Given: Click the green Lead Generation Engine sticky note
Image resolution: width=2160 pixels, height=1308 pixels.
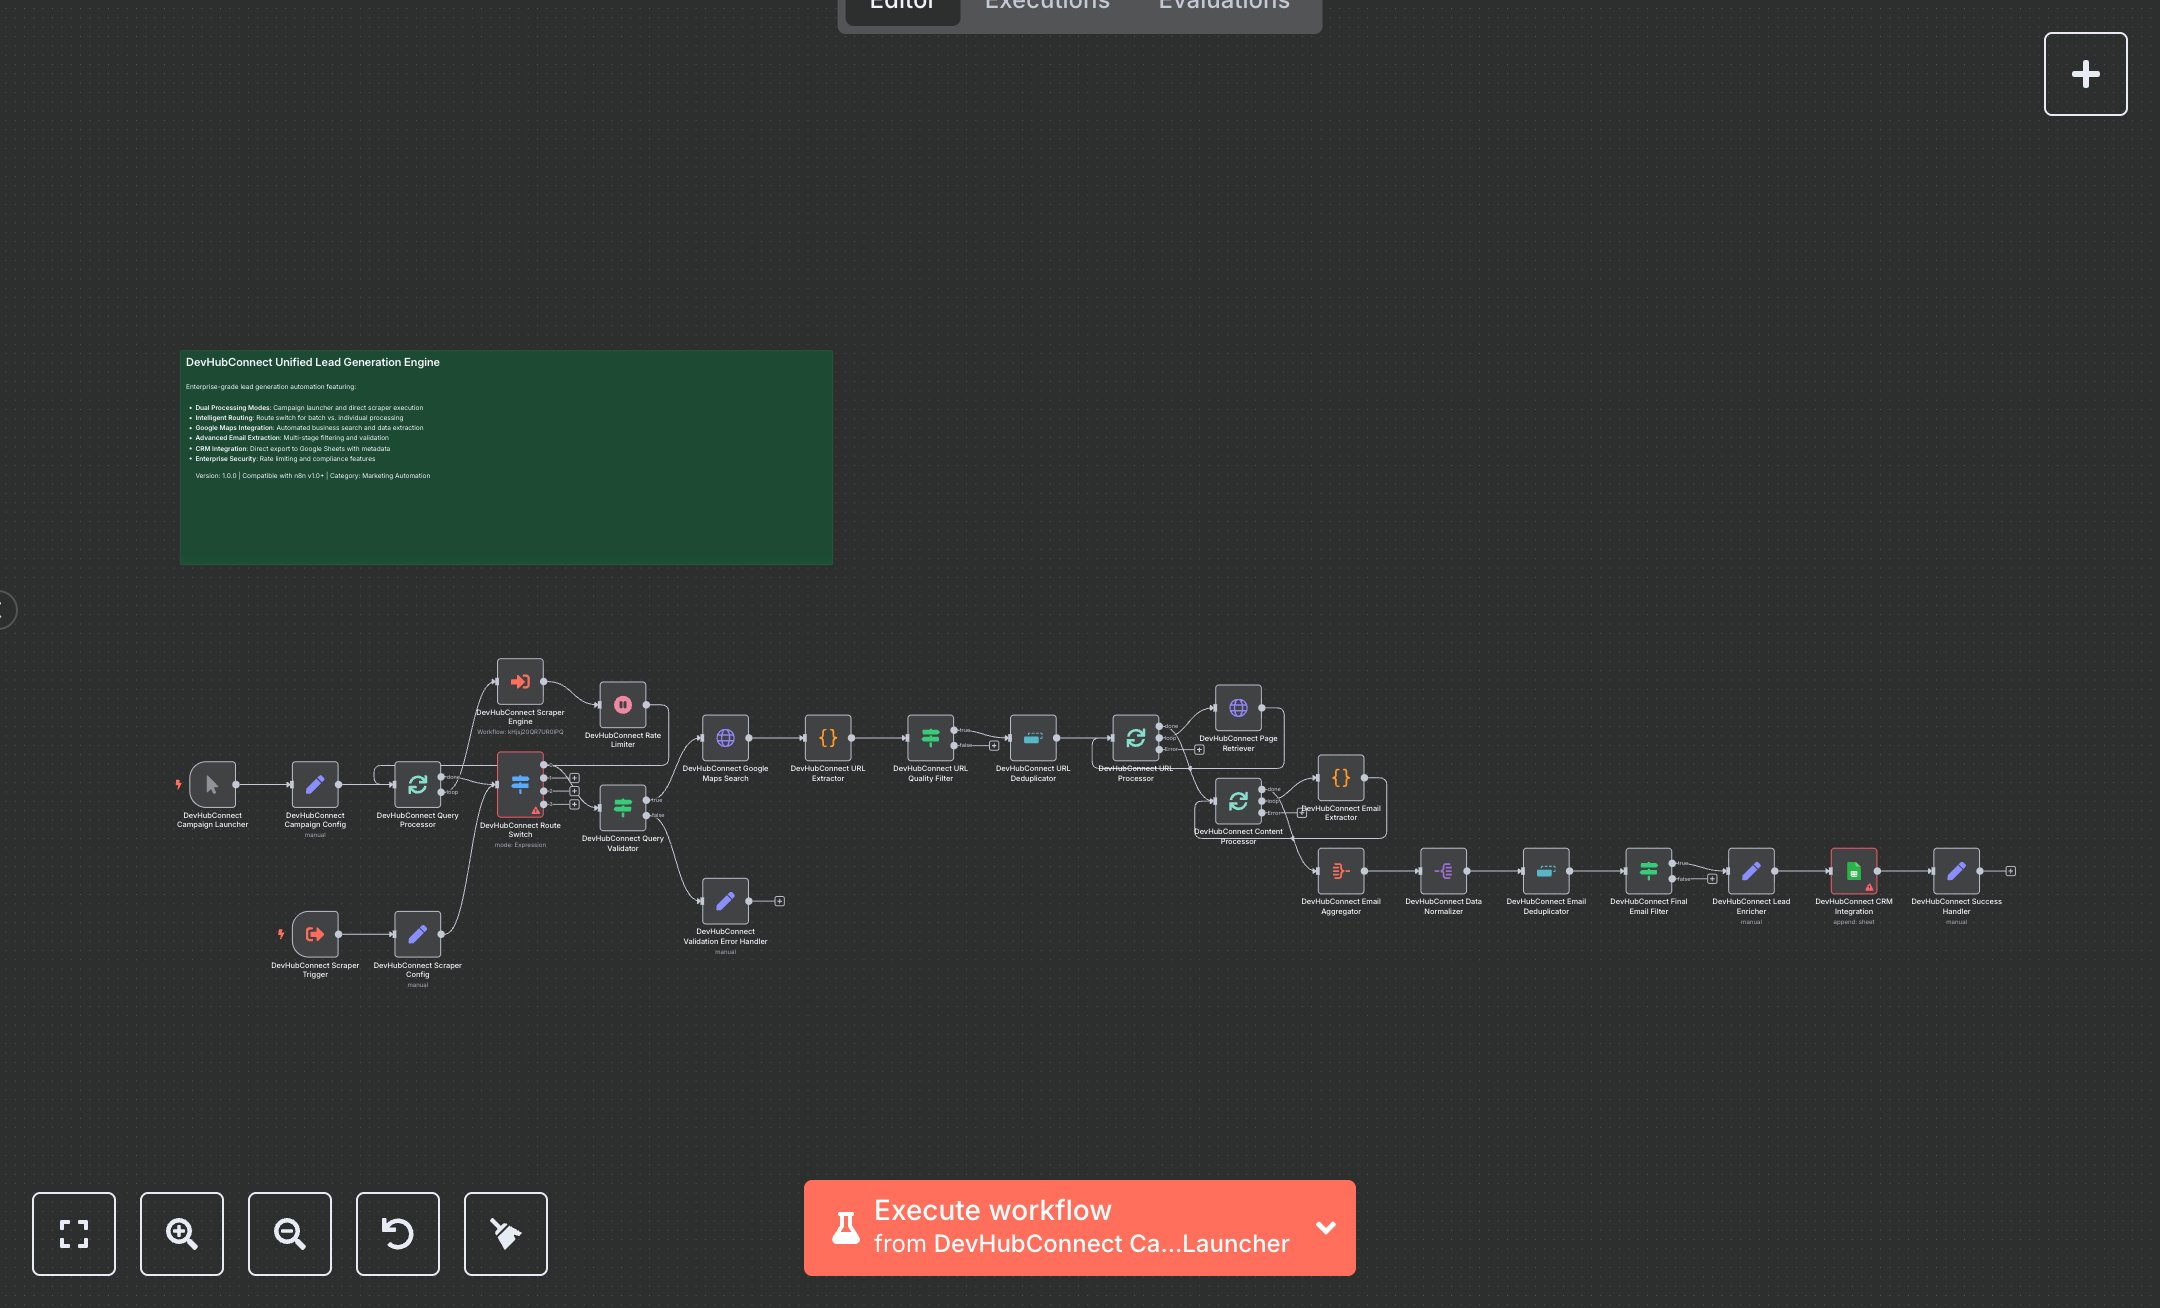Looking at the screenshot, I should coord(505,457).
